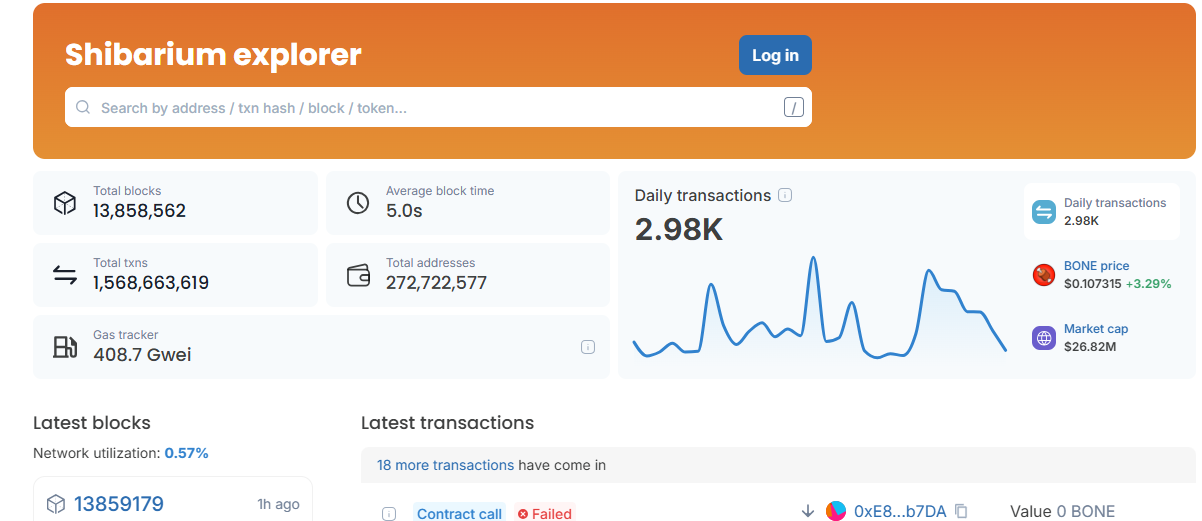Click the $0.107315 BONE price value

[x=1093, y=283]
